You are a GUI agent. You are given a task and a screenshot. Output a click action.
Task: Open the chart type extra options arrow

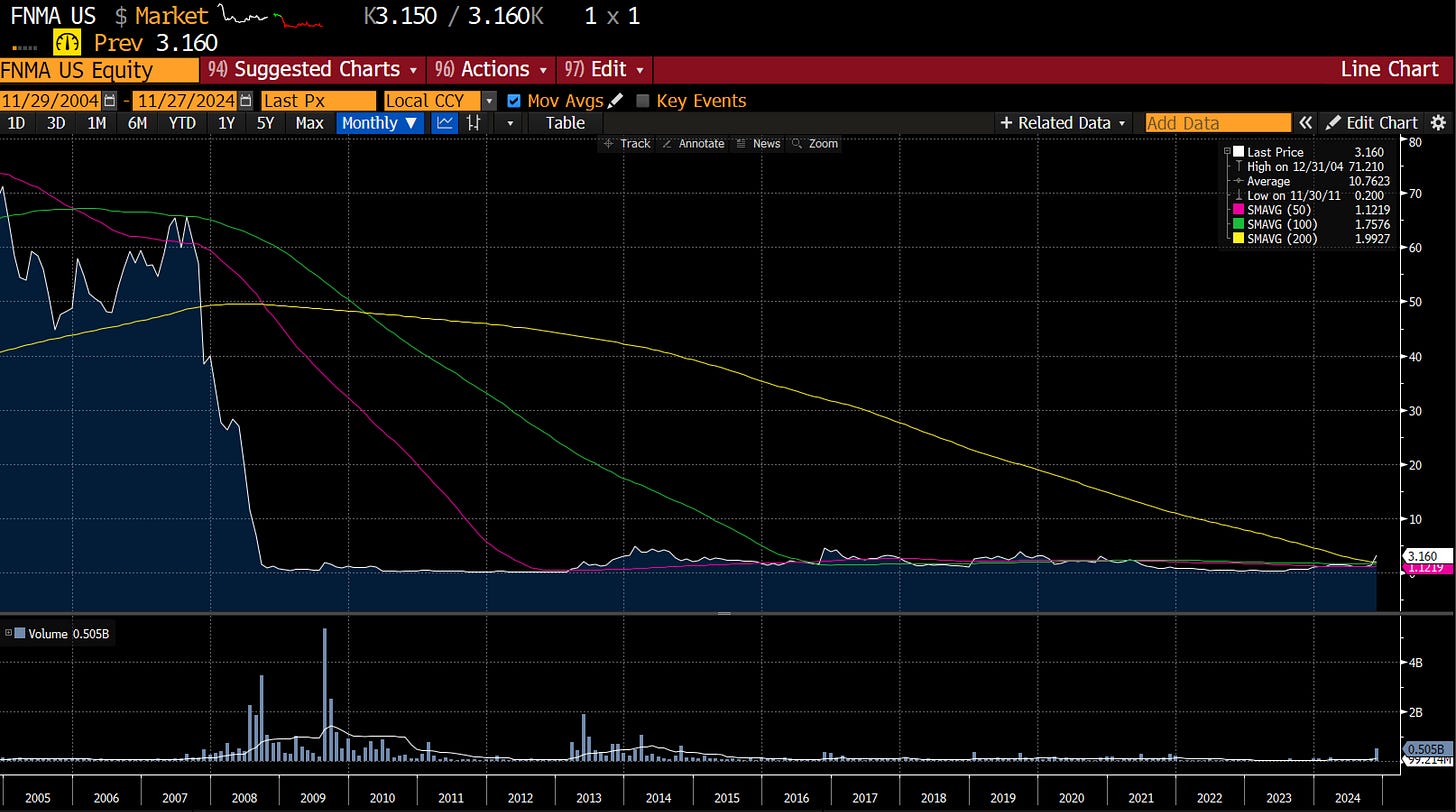click(510, 123)
